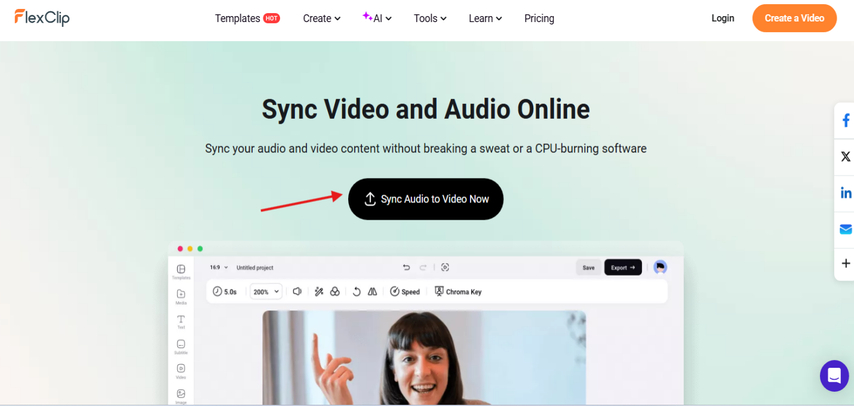Click the Save button in editor
The image size is (854, 406).
(589, 268)
